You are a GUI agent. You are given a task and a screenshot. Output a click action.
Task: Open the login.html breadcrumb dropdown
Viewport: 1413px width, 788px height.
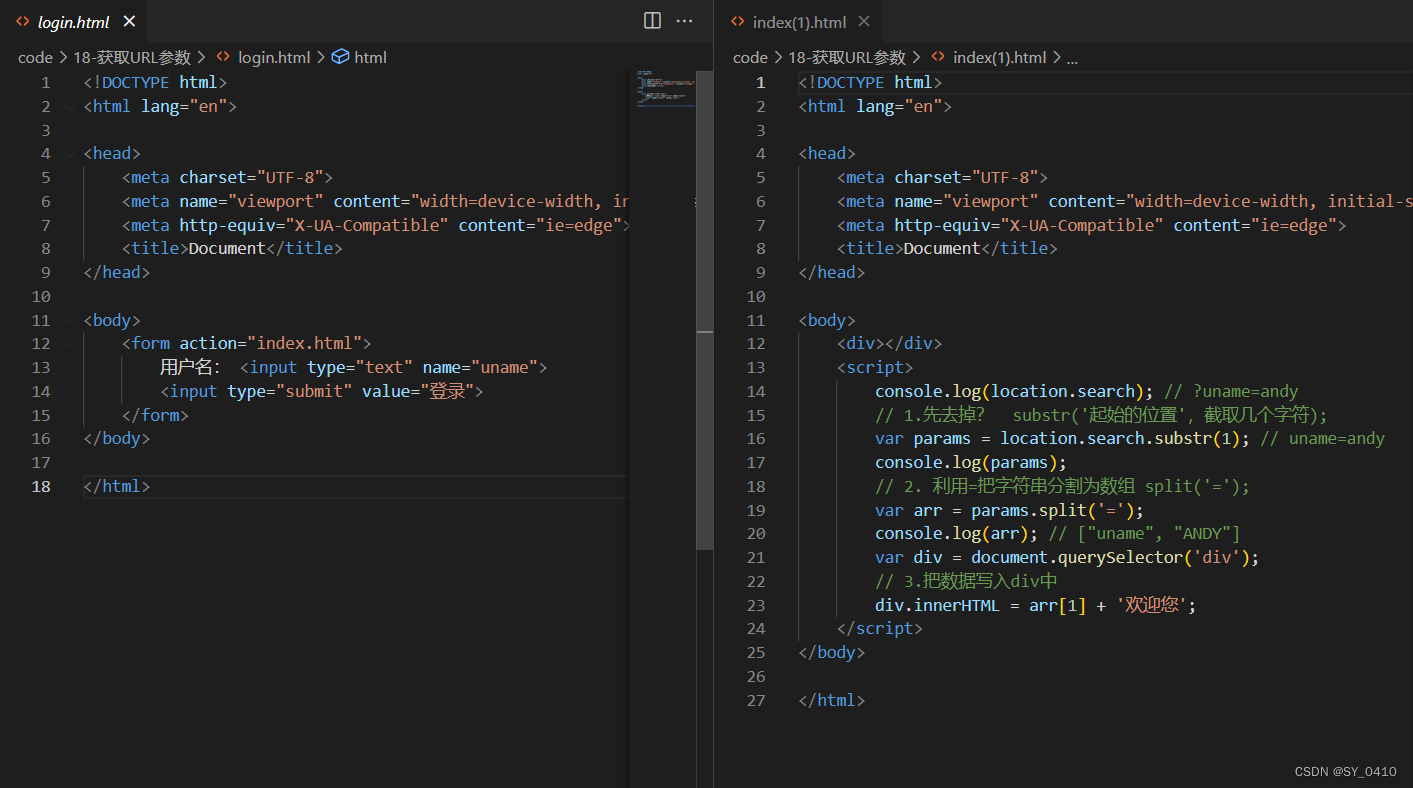[x=274, y=57]
